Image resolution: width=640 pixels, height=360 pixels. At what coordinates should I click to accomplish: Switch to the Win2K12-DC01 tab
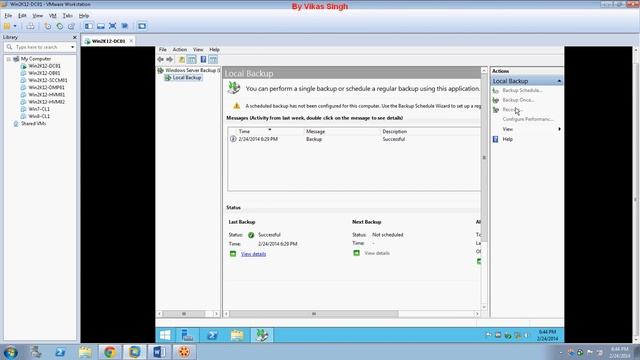pyautogui.click(x=108, y=41)
